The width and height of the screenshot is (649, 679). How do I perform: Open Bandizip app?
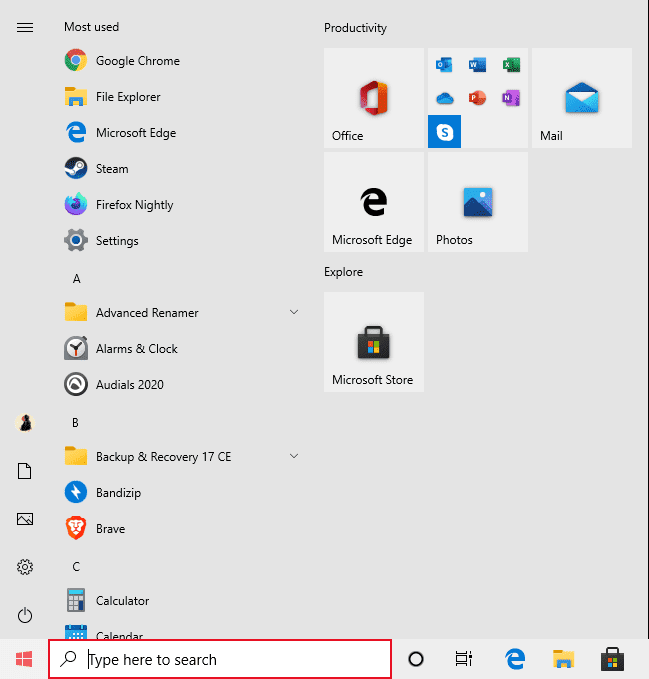pyautogui.click(x=182, y=493)
